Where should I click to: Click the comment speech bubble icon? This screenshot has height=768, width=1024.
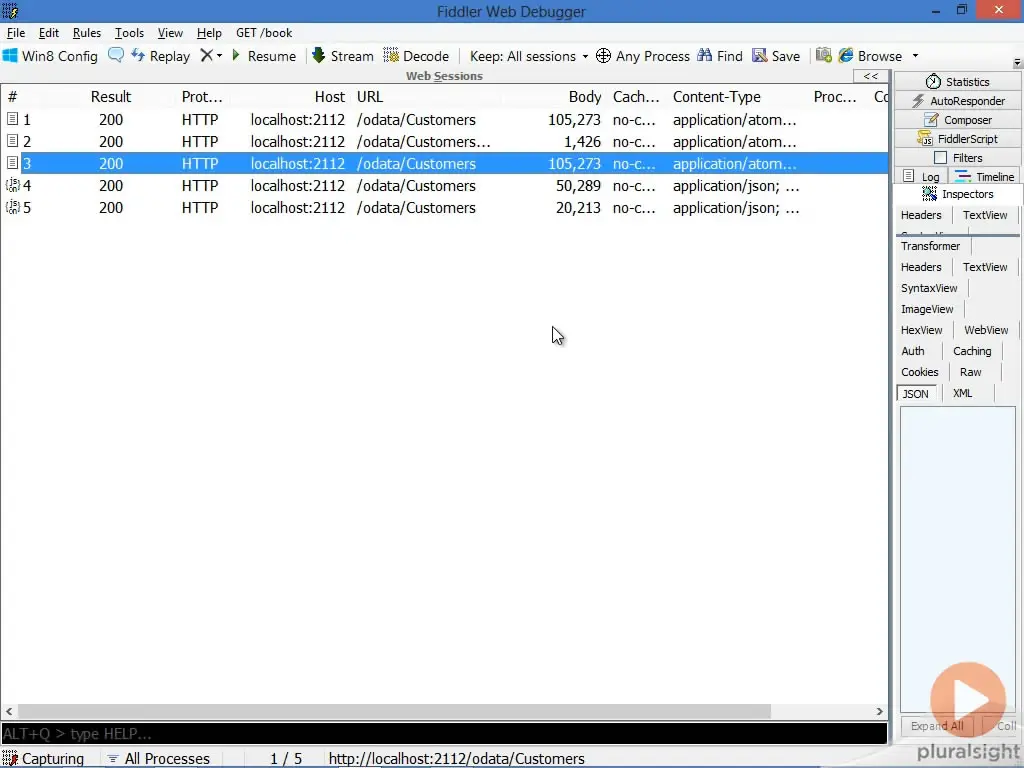116,56
